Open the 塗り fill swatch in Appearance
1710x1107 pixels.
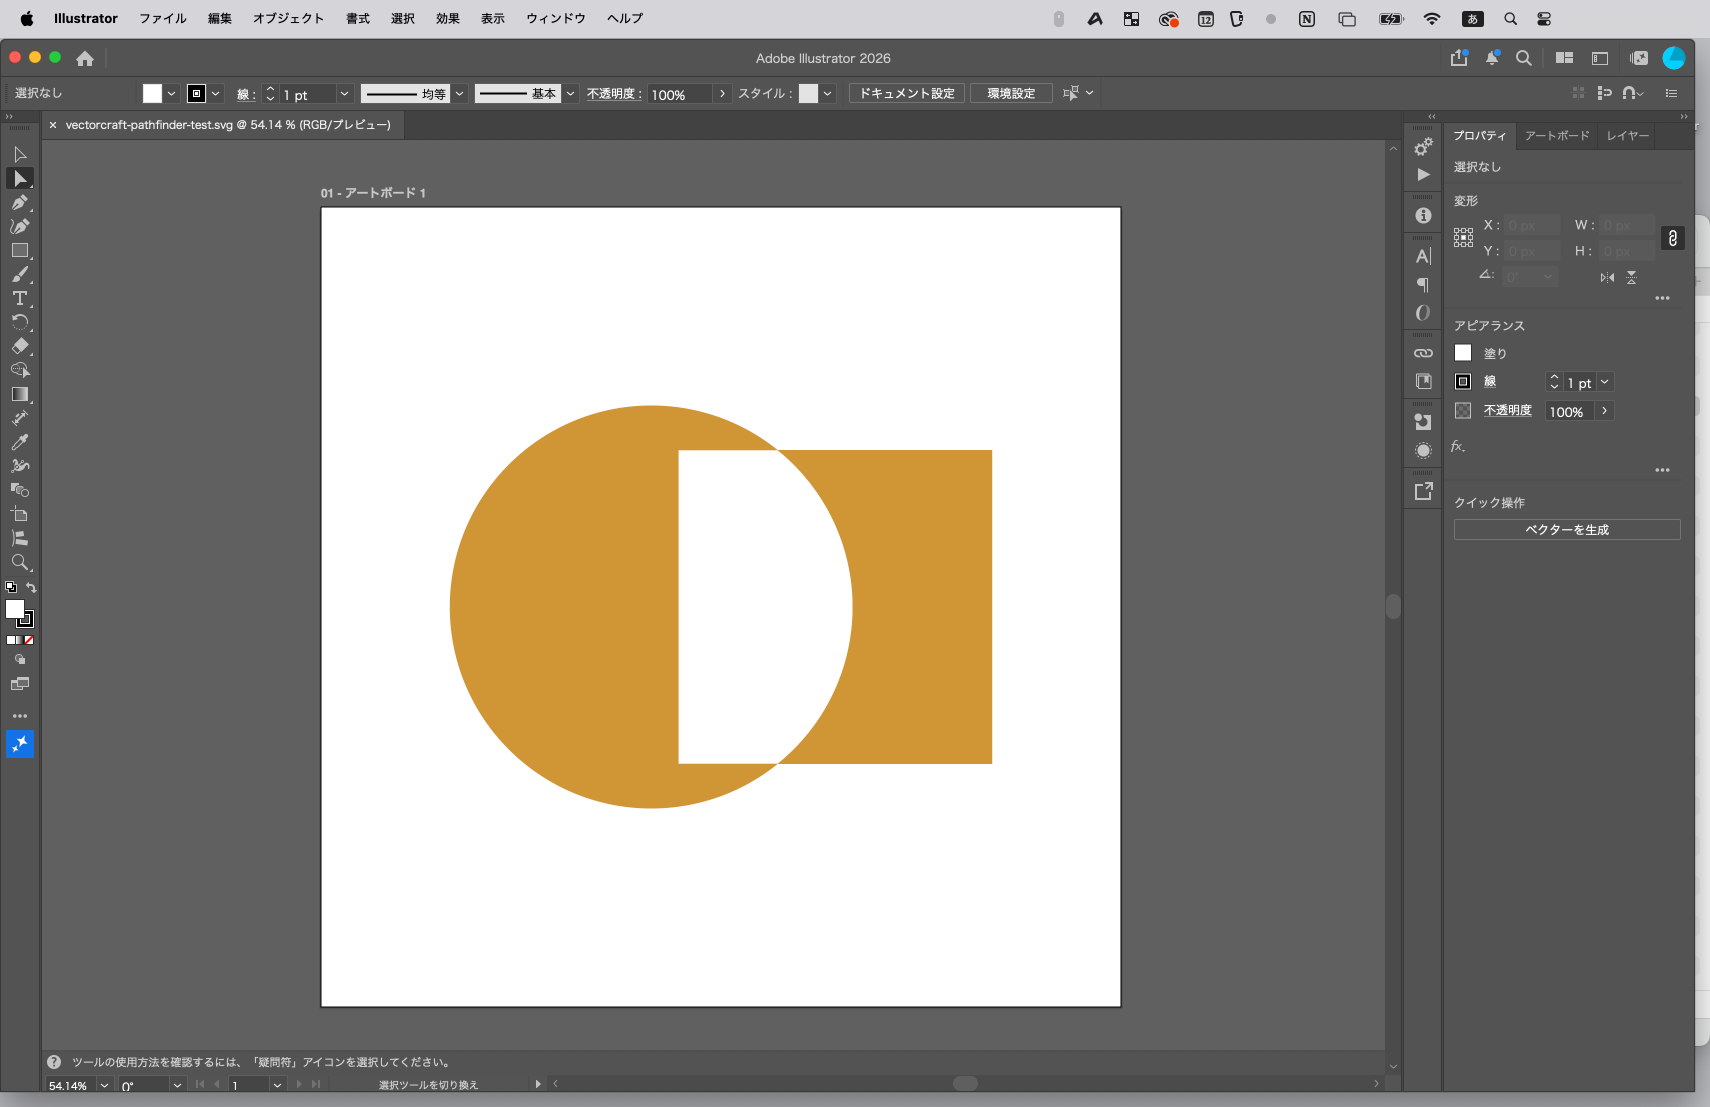[x=1463, y=352]
